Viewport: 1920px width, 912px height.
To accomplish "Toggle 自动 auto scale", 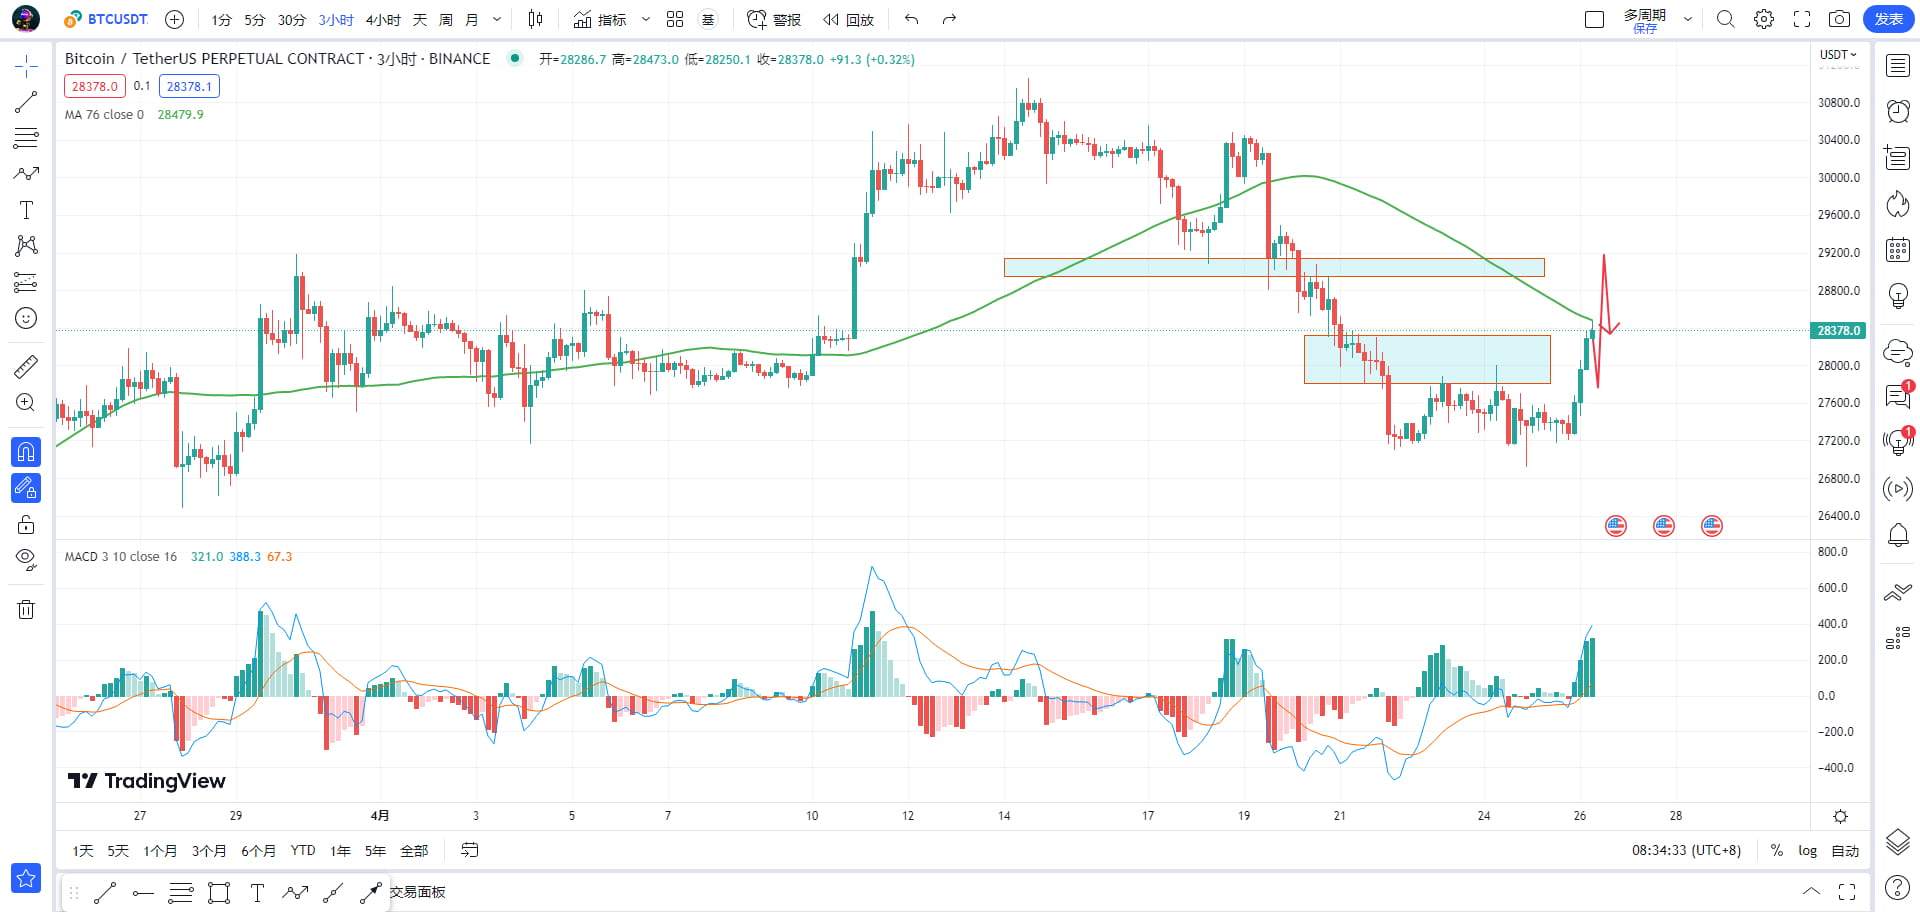I will coord(1845,851).
